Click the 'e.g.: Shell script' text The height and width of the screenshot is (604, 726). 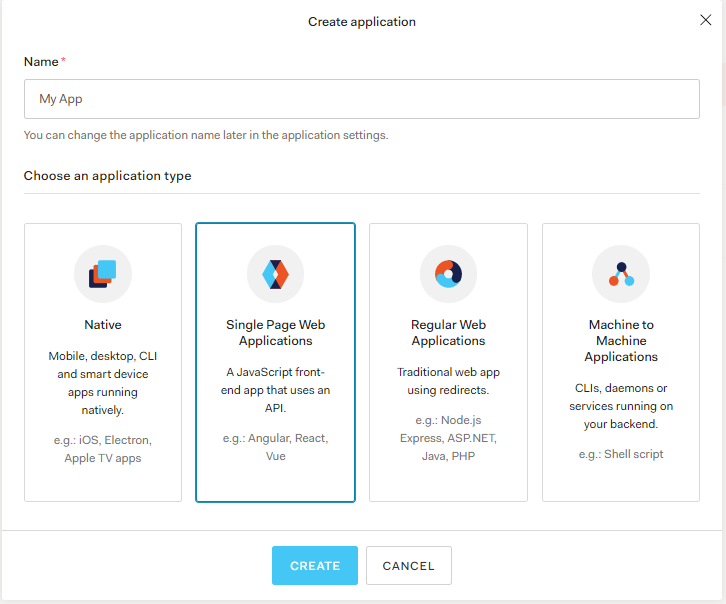[x=621, y=454]
